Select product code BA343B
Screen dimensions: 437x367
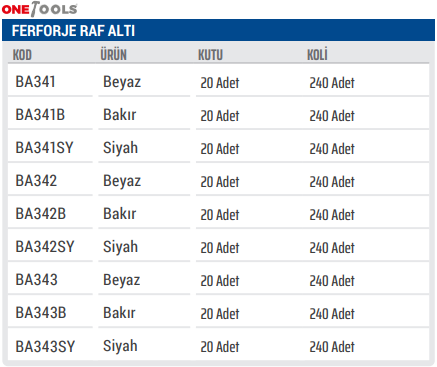tap(41, 313)
